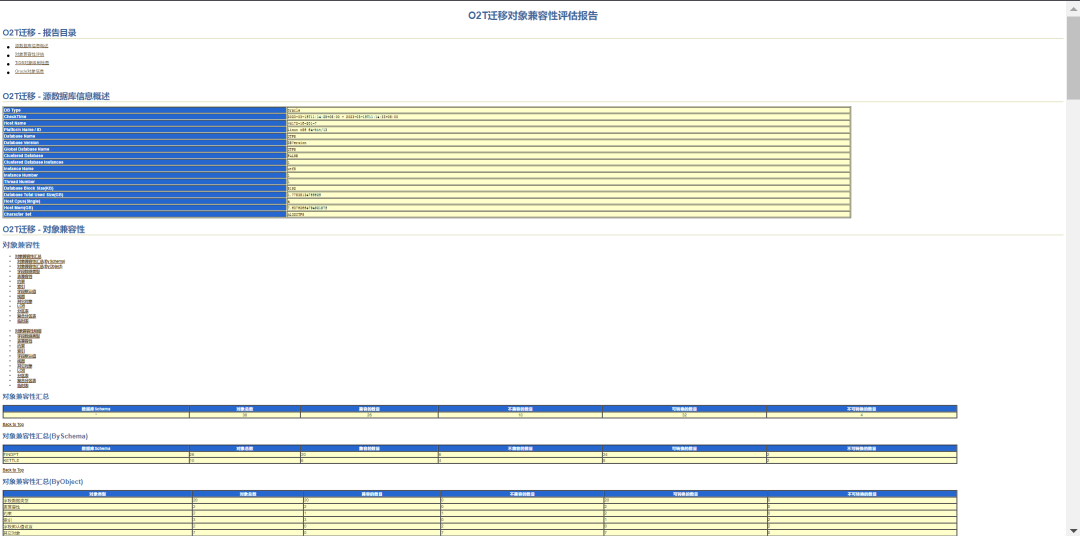Click the Platform Name / ID value cell
The height and width of the screenshot is (536, 1080).
coord(569,130)
